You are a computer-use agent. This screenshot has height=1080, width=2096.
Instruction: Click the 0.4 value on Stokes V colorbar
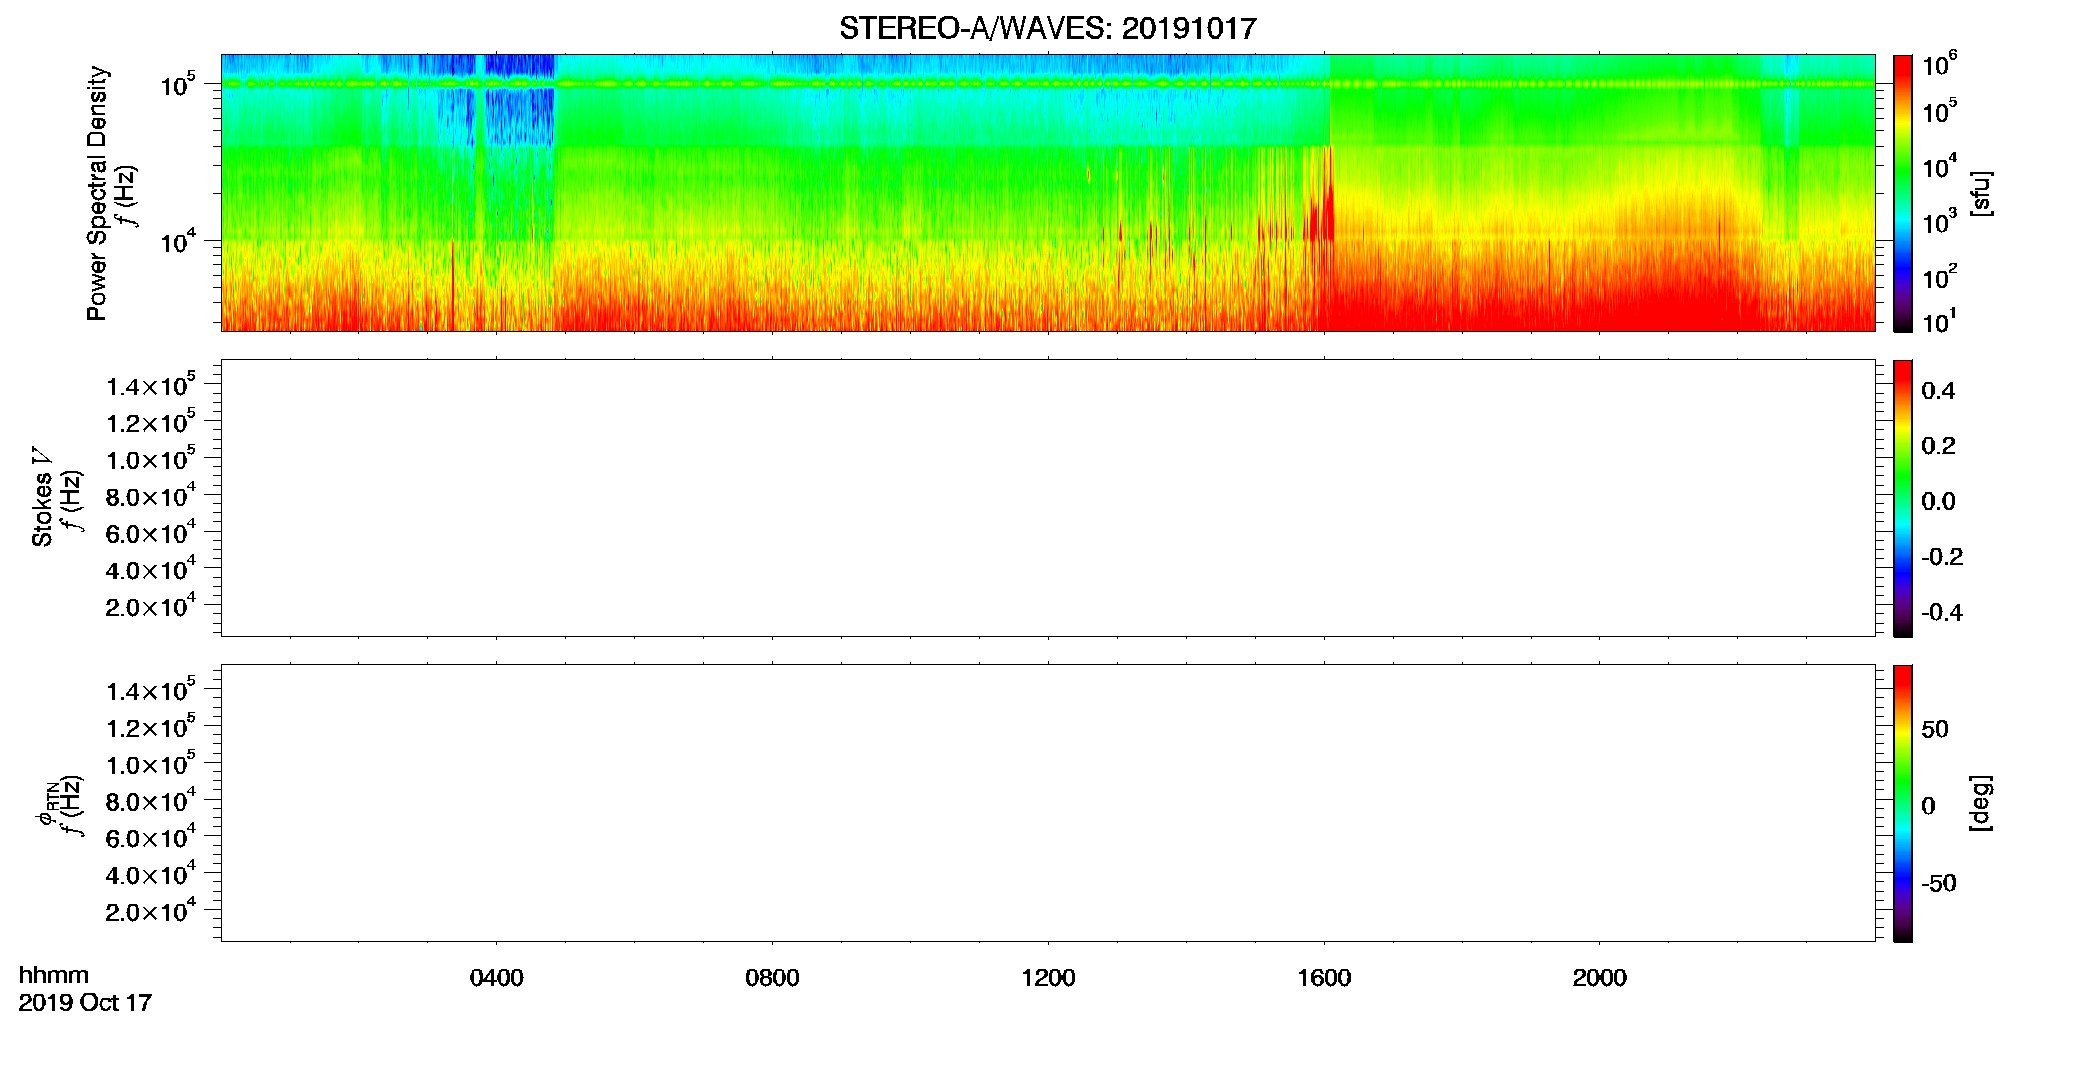pos(1938,391)
